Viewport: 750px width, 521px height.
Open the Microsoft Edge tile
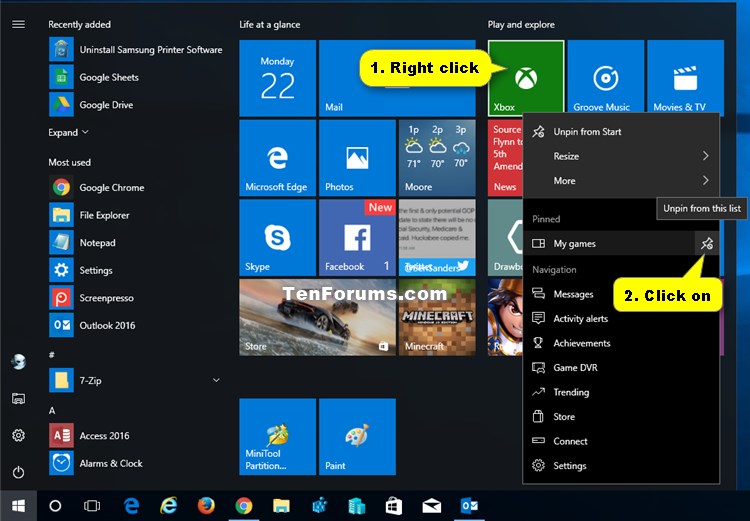coord(277,158)
